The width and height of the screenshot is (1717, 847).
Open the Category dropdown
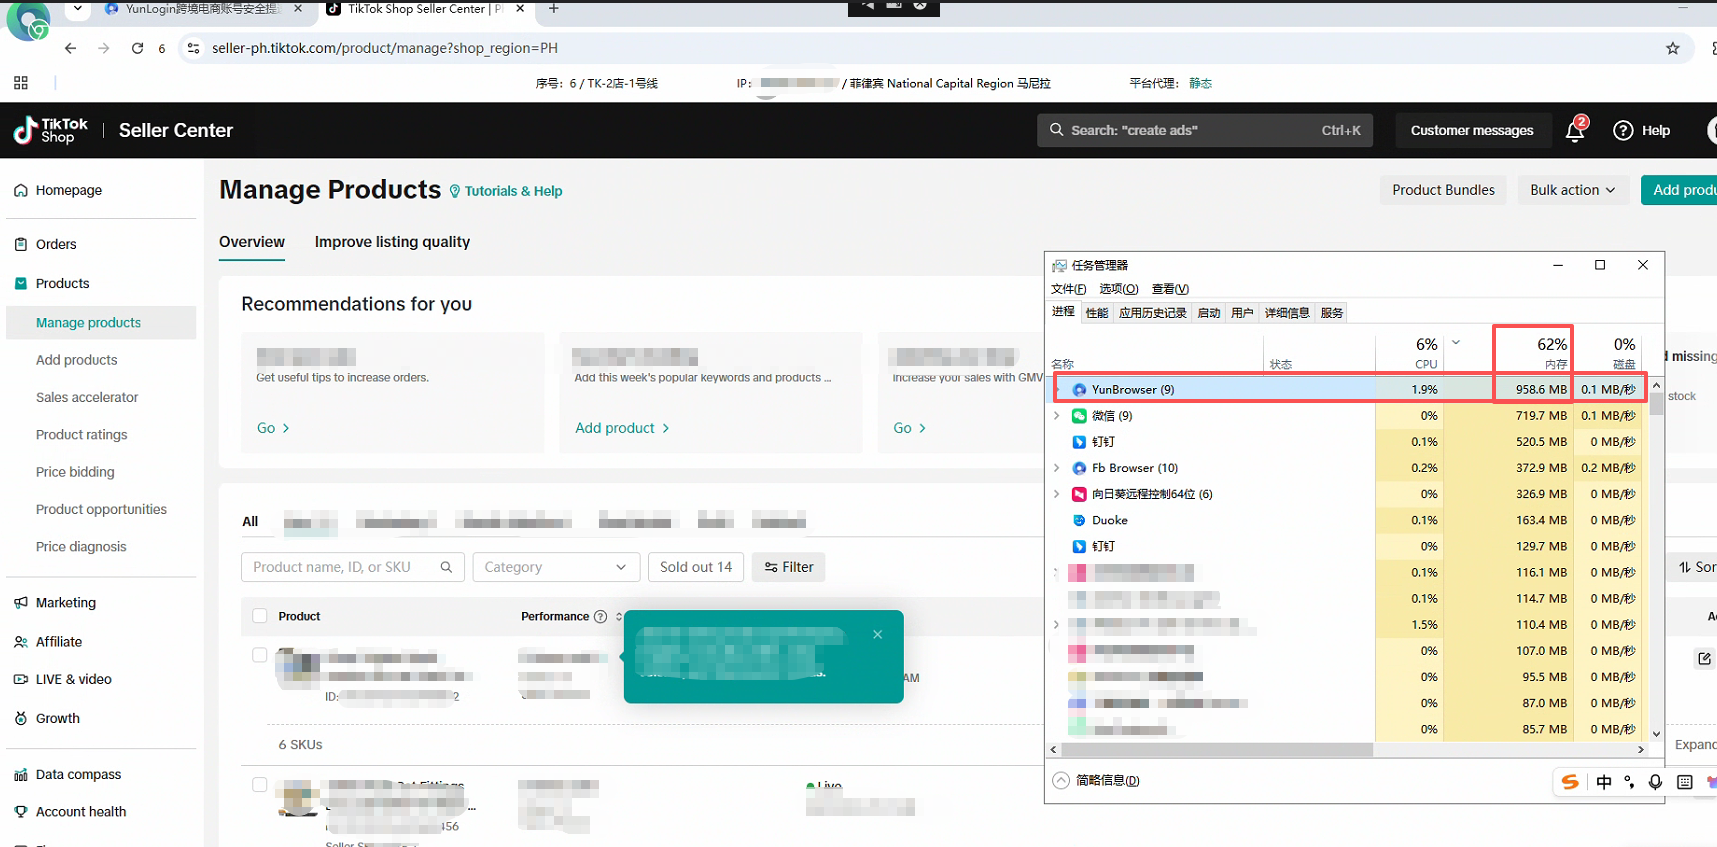click(x=555, y=567)
